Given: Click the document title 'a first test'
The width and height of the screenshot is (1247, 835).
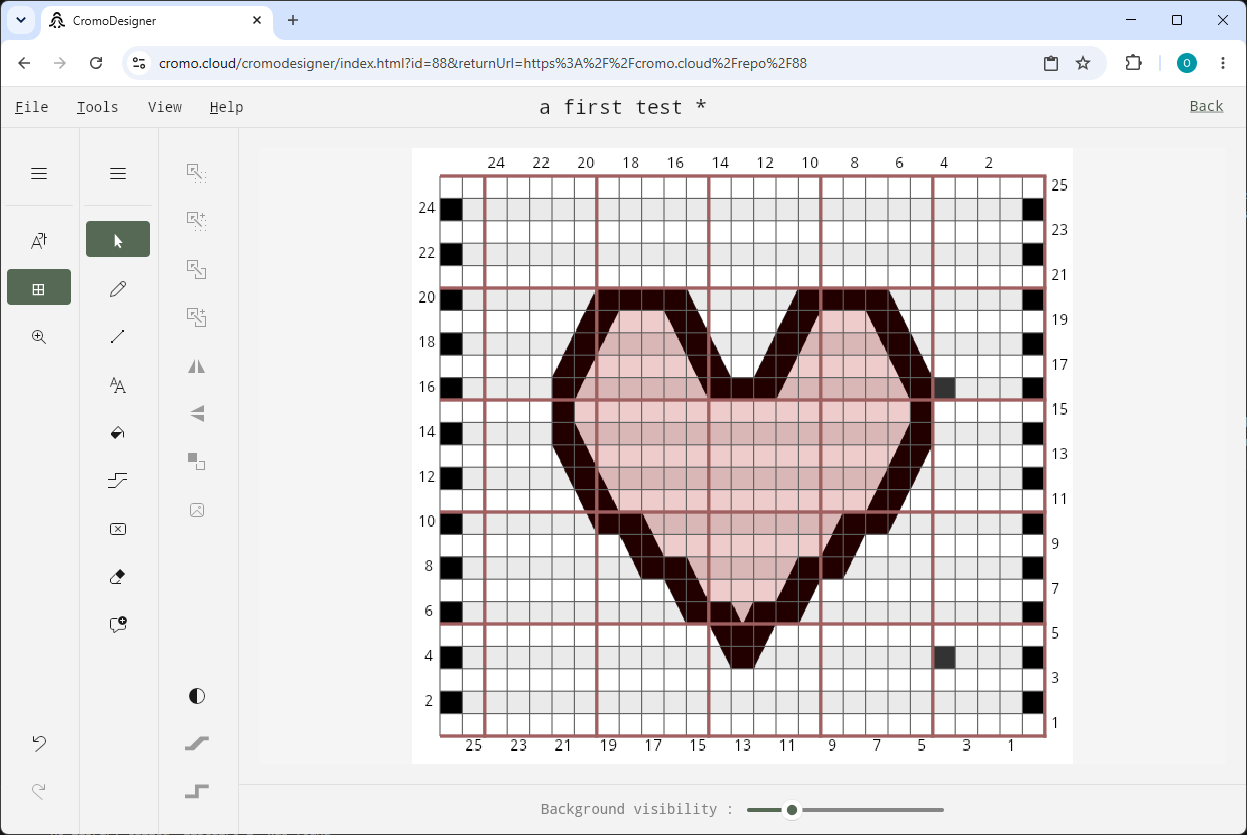Looking at the screenshot, I should (623, 107).
